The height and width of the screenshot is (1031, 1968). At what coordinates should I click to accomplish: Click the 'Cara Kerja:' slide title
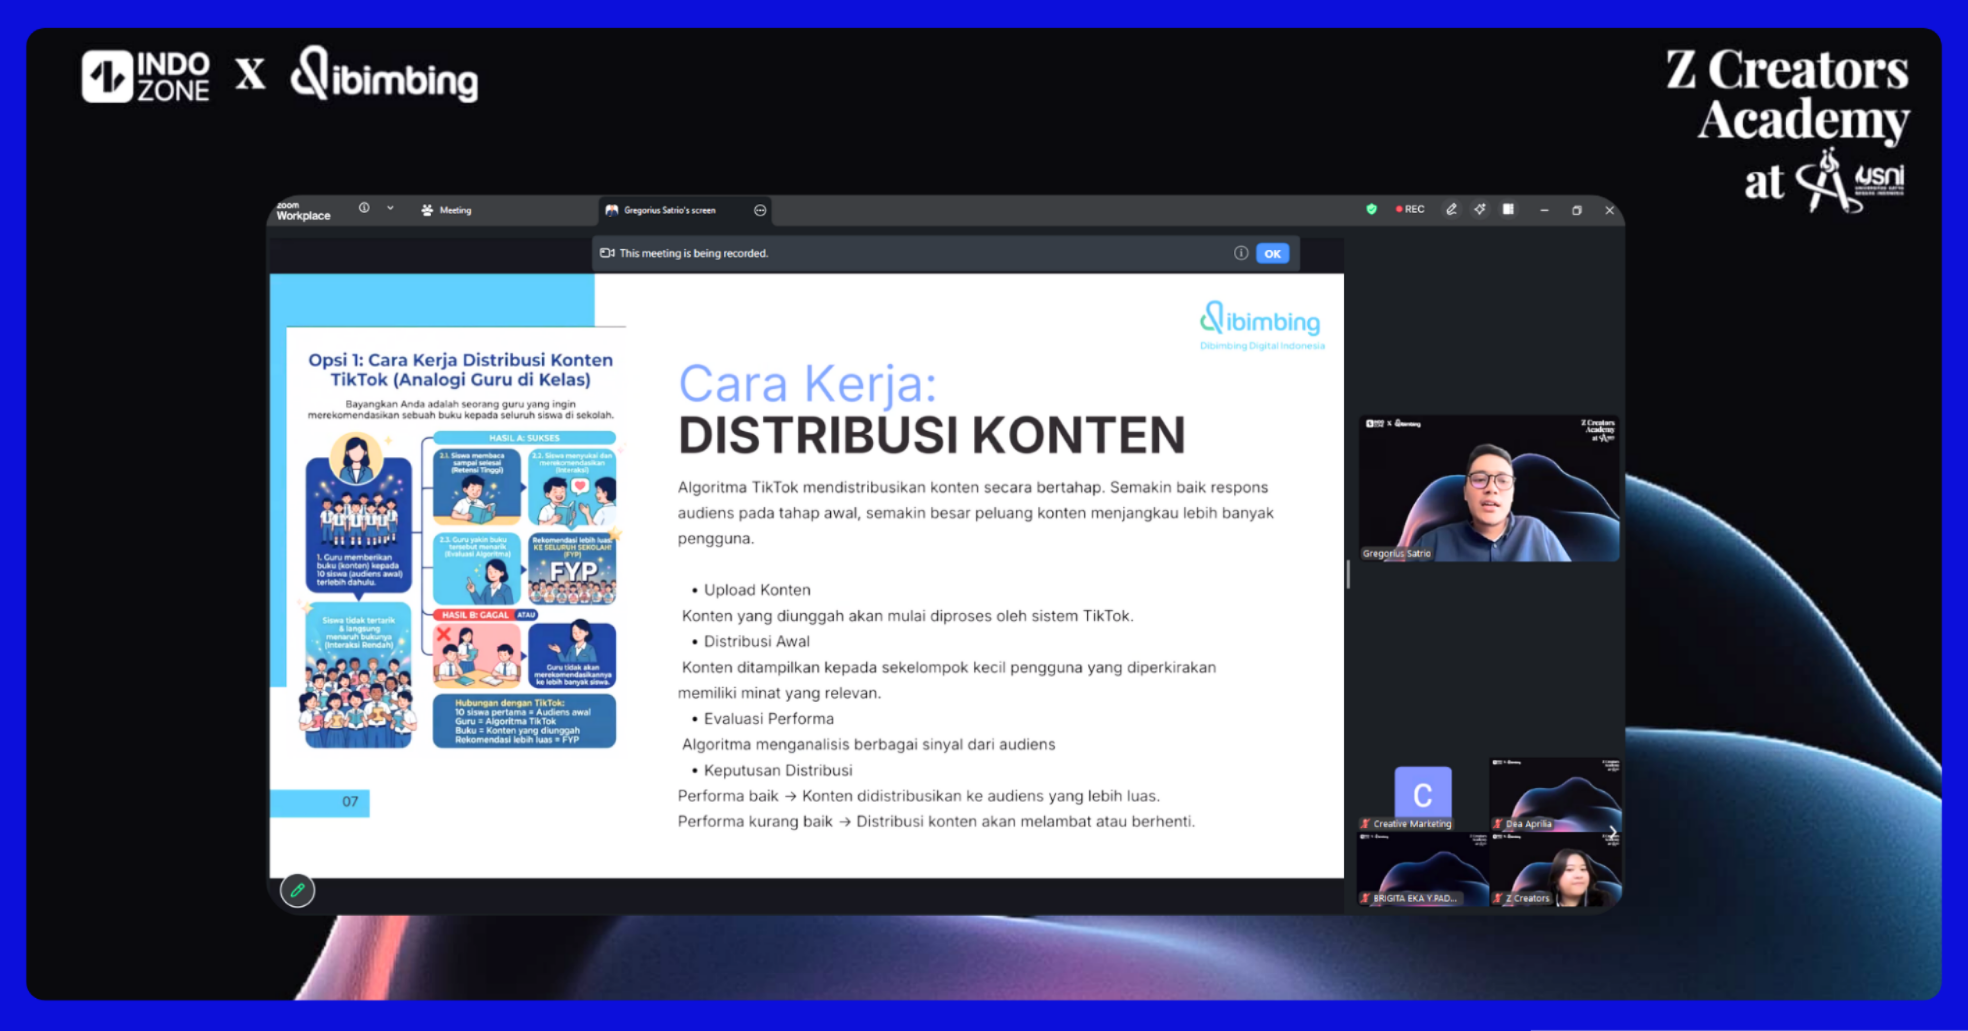pos(807,383)
